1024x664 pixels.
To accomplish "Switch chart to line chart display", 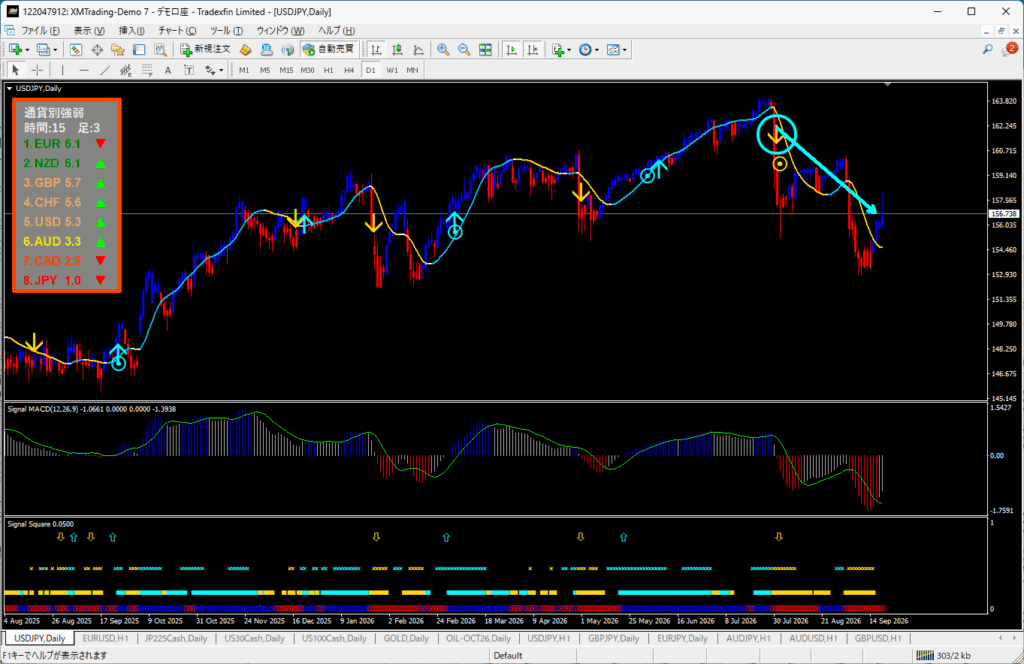I will pos(418,50).
